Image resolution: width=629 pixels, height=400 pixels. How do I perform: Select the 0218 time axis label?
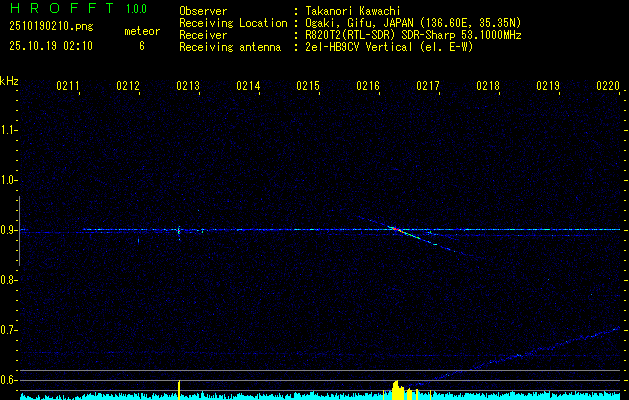488,86
